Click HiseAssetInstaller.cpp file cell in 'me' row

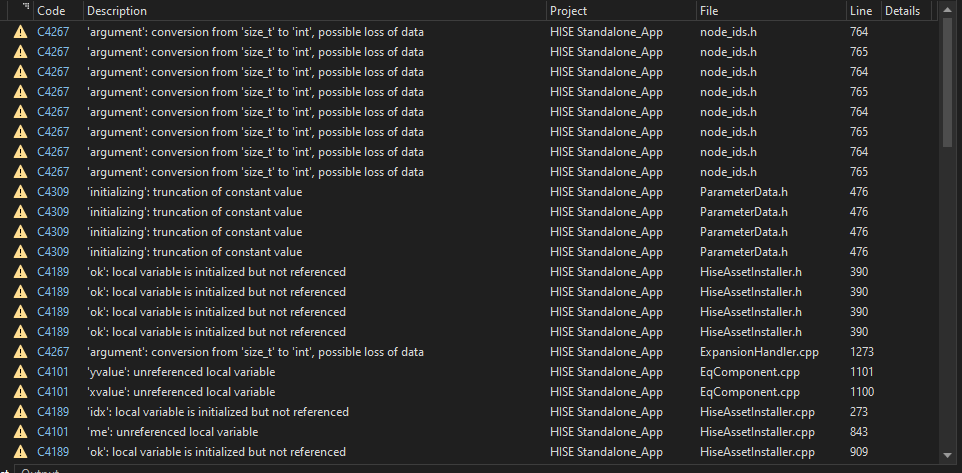coord(758,432)
